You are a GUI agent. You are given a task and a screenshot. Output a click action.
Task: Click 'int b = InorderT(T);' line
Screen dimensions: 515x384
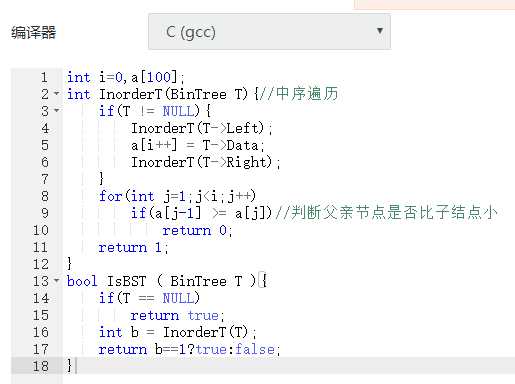click(x=177, y=332)
